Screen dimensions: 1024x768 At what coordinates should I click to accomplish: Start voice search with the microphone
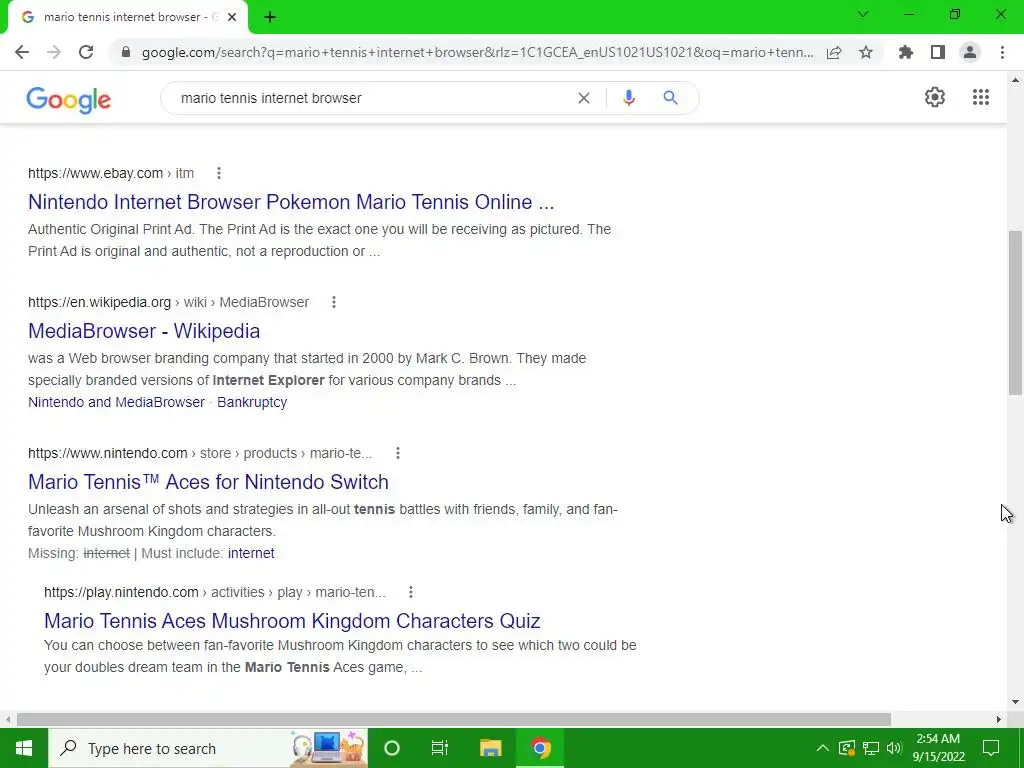coord(628,98)
